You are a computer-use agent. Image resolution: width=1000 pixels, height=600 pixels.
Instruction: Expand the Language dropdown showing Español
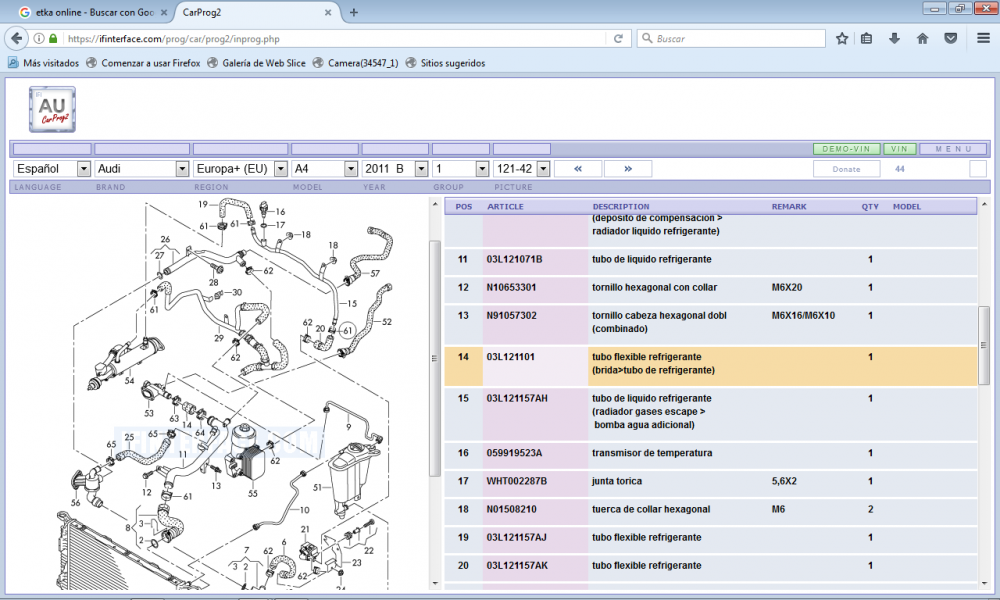(52, 169)
